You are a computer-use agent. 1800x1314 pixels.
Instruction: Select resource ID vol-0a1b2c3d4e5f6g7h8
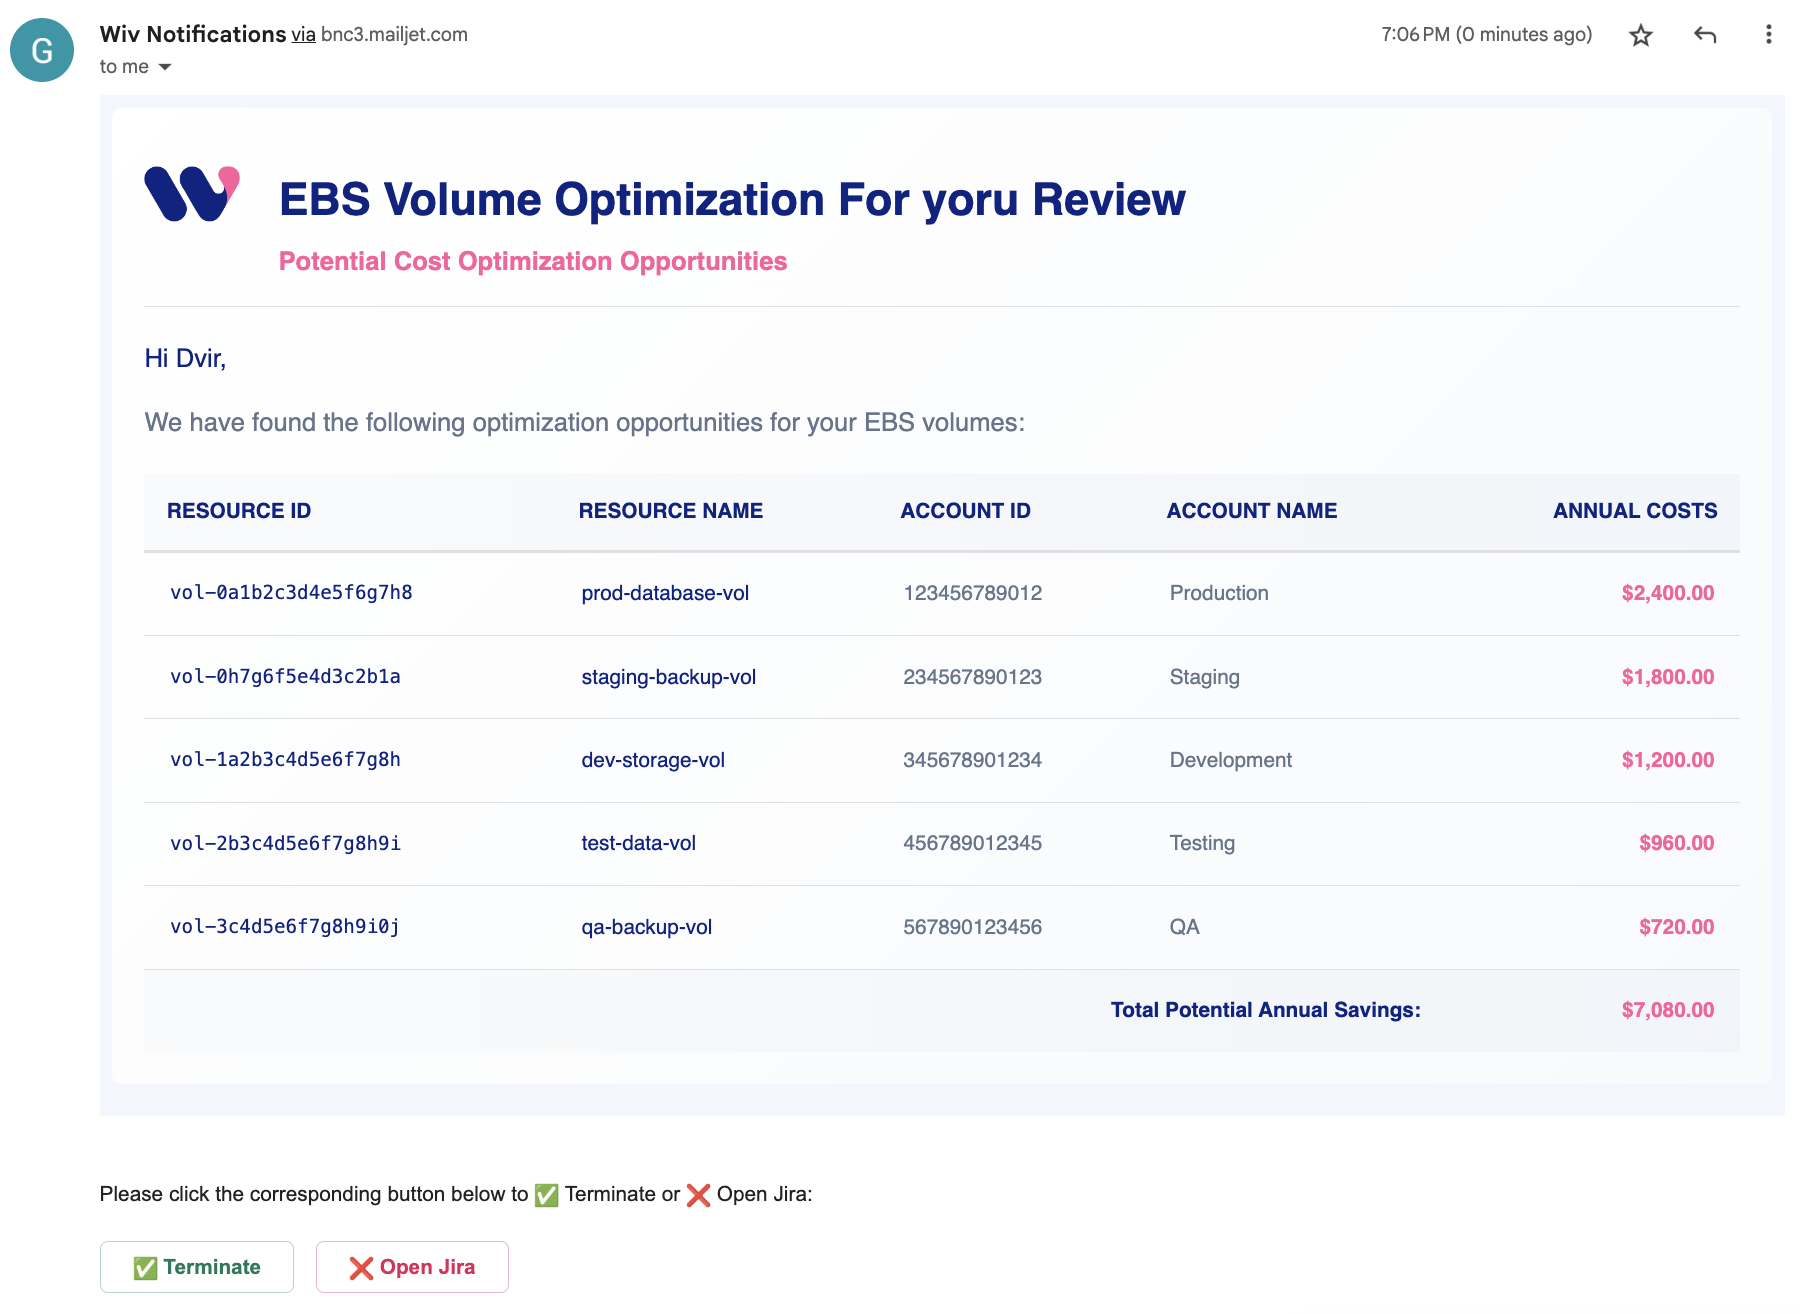click(291, 593)
